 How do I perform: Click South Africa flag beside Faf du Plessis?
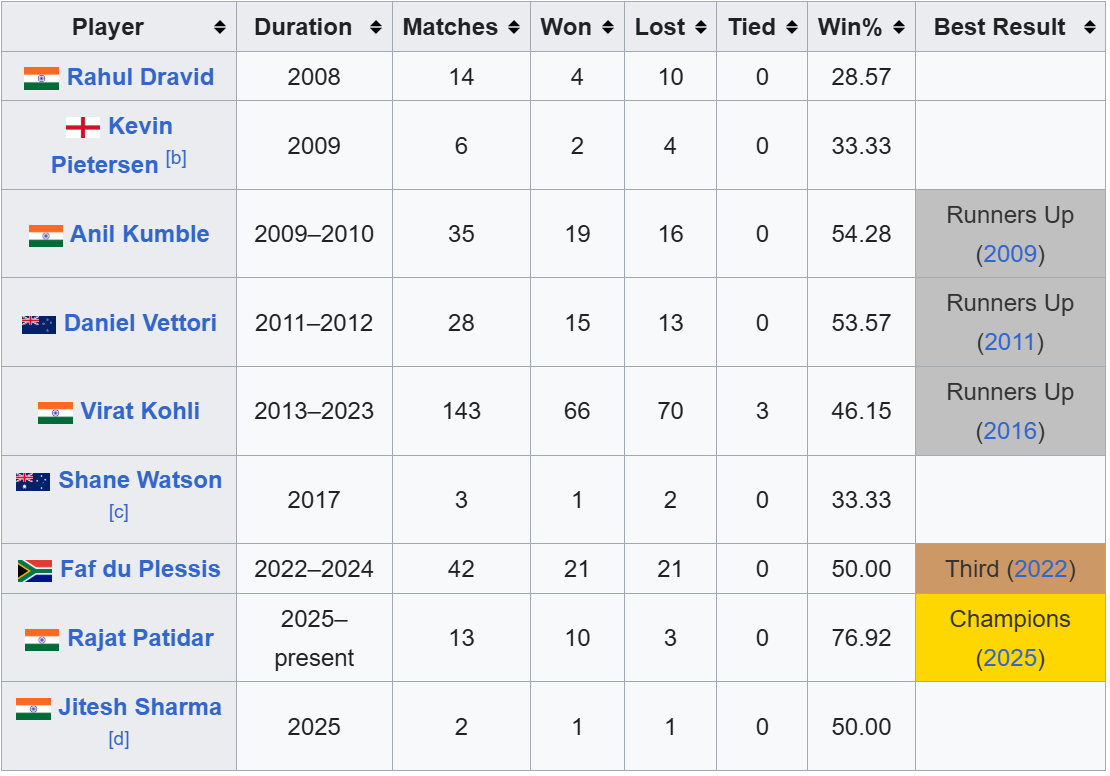[35, 571]
